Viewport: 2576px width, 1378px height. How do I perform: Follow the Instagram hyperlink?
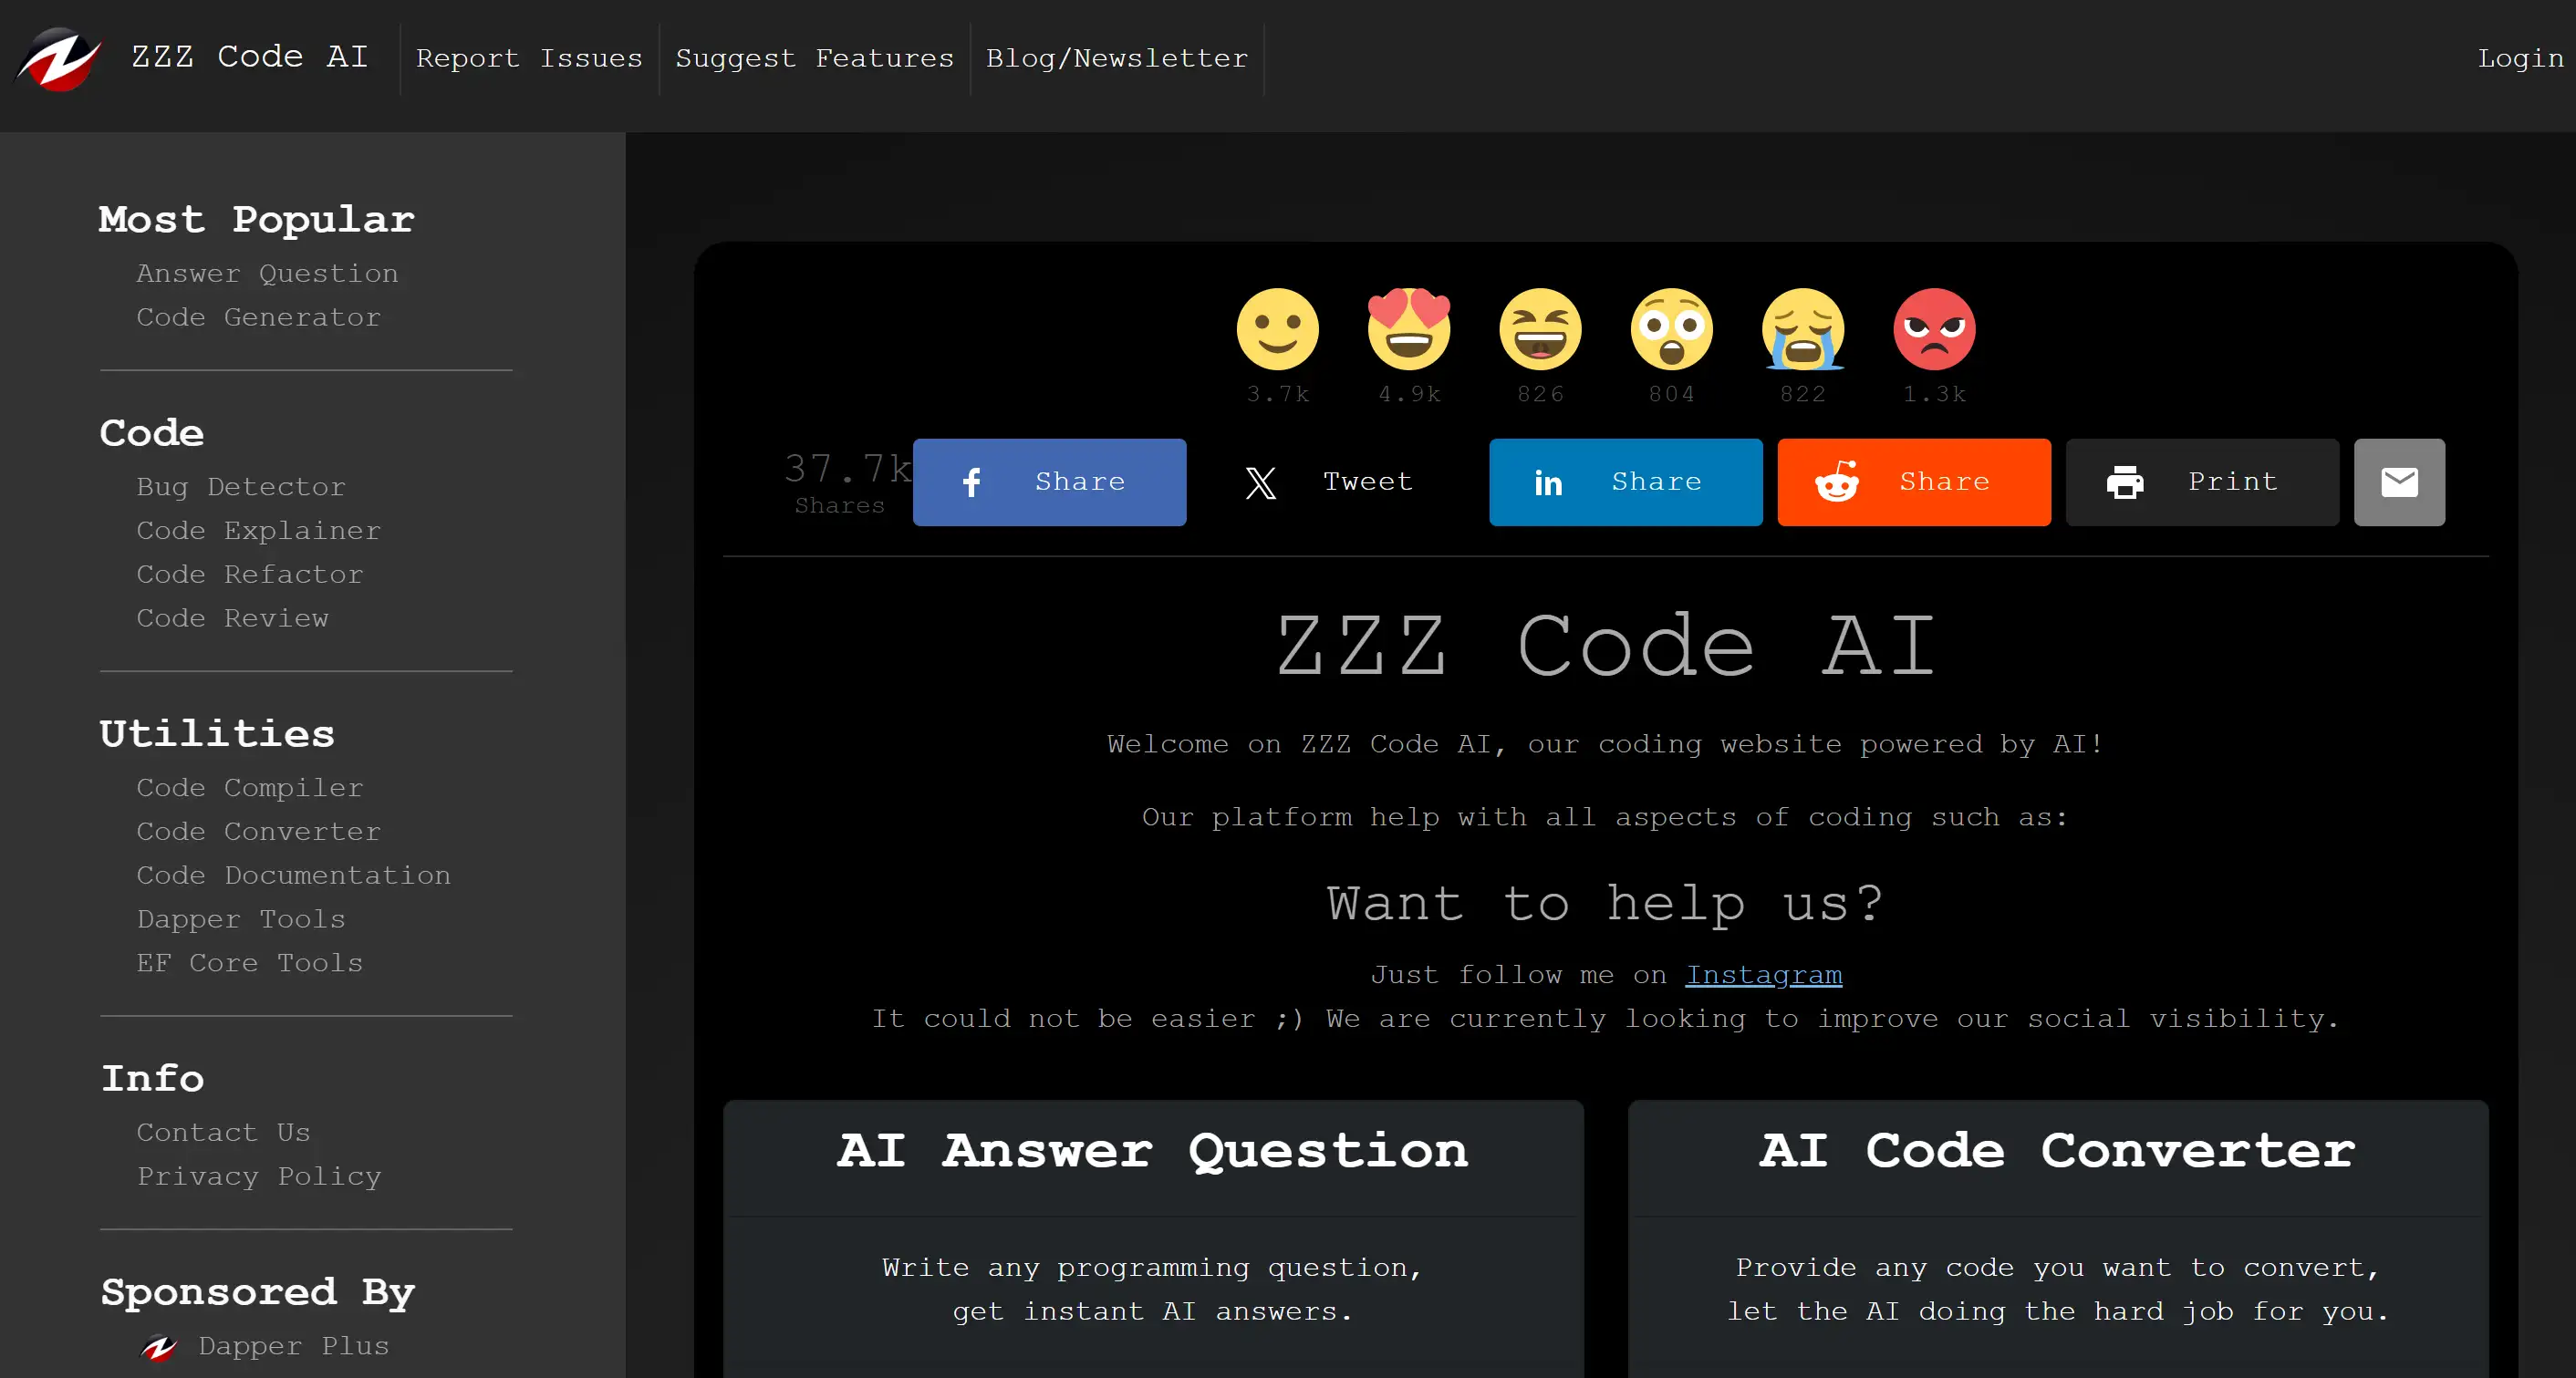coord(1763,975)
